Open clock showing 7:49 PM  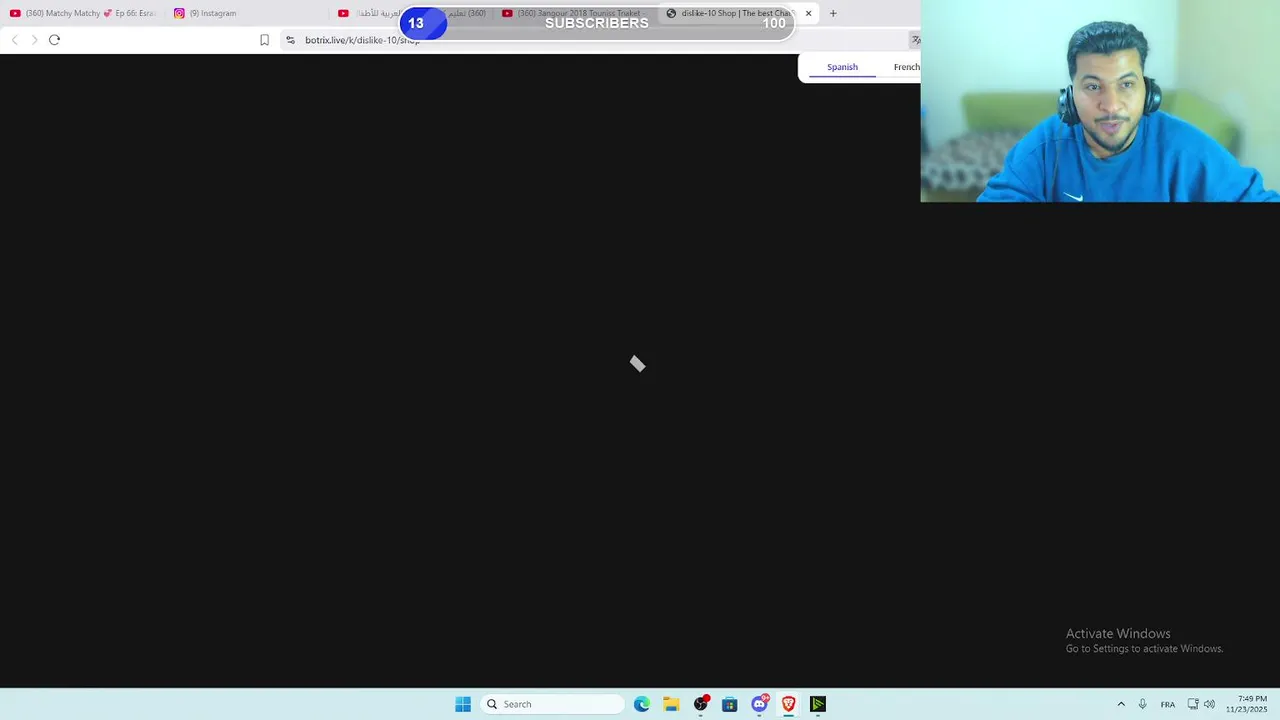1246,704
